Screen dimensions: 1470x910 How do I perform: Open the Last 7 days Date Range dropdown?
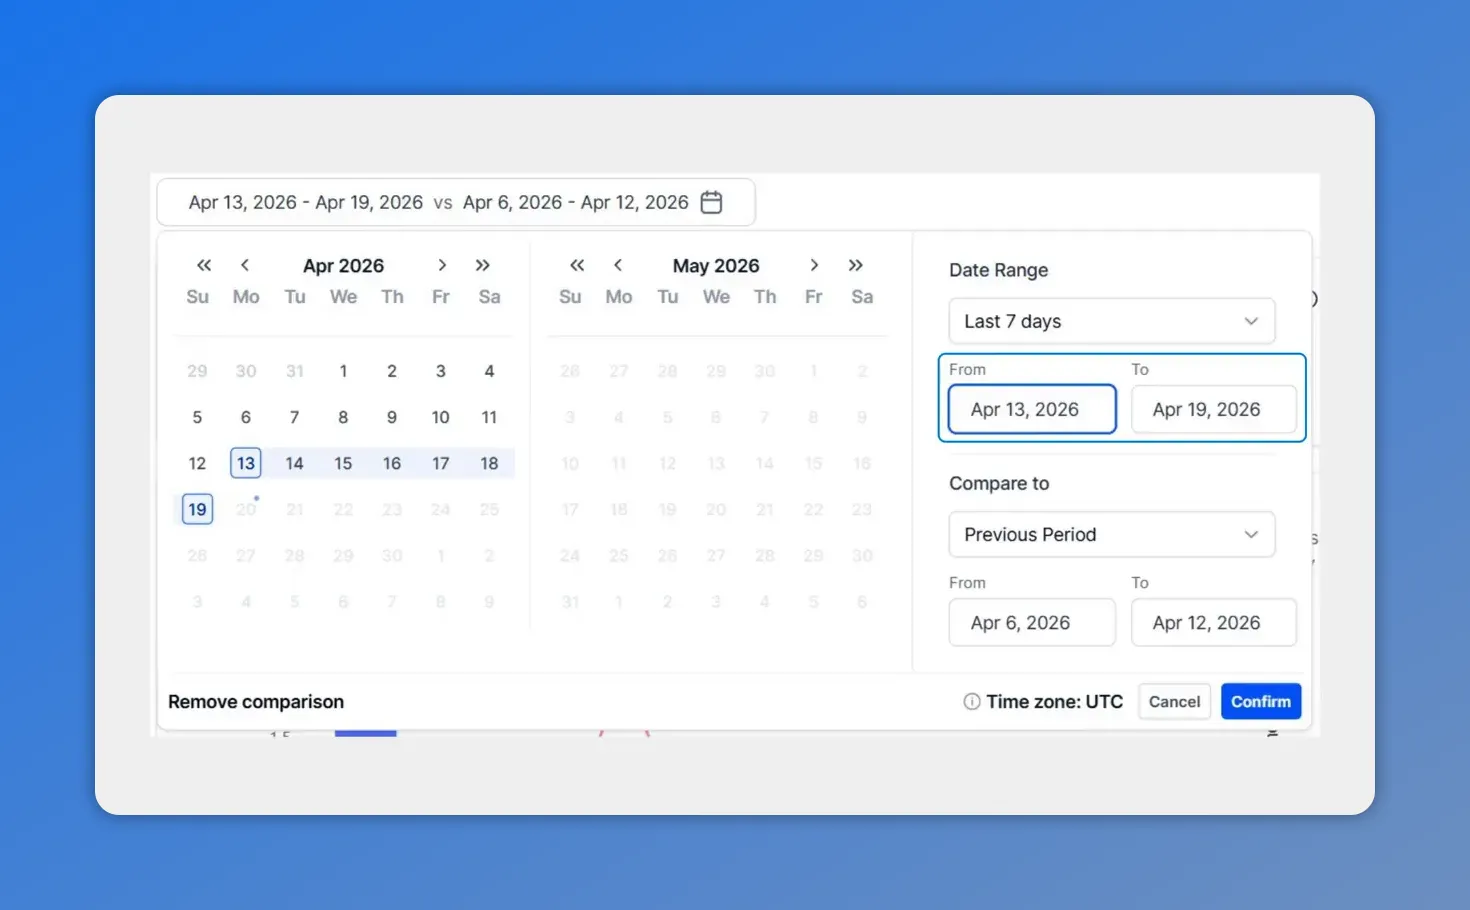[x=1111, y=321]
